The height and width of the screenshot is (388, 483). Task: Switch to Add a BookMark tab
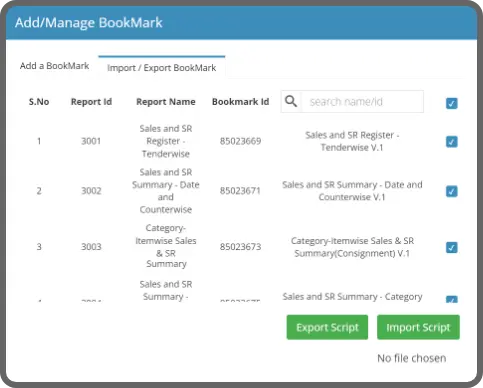point(54,66)
